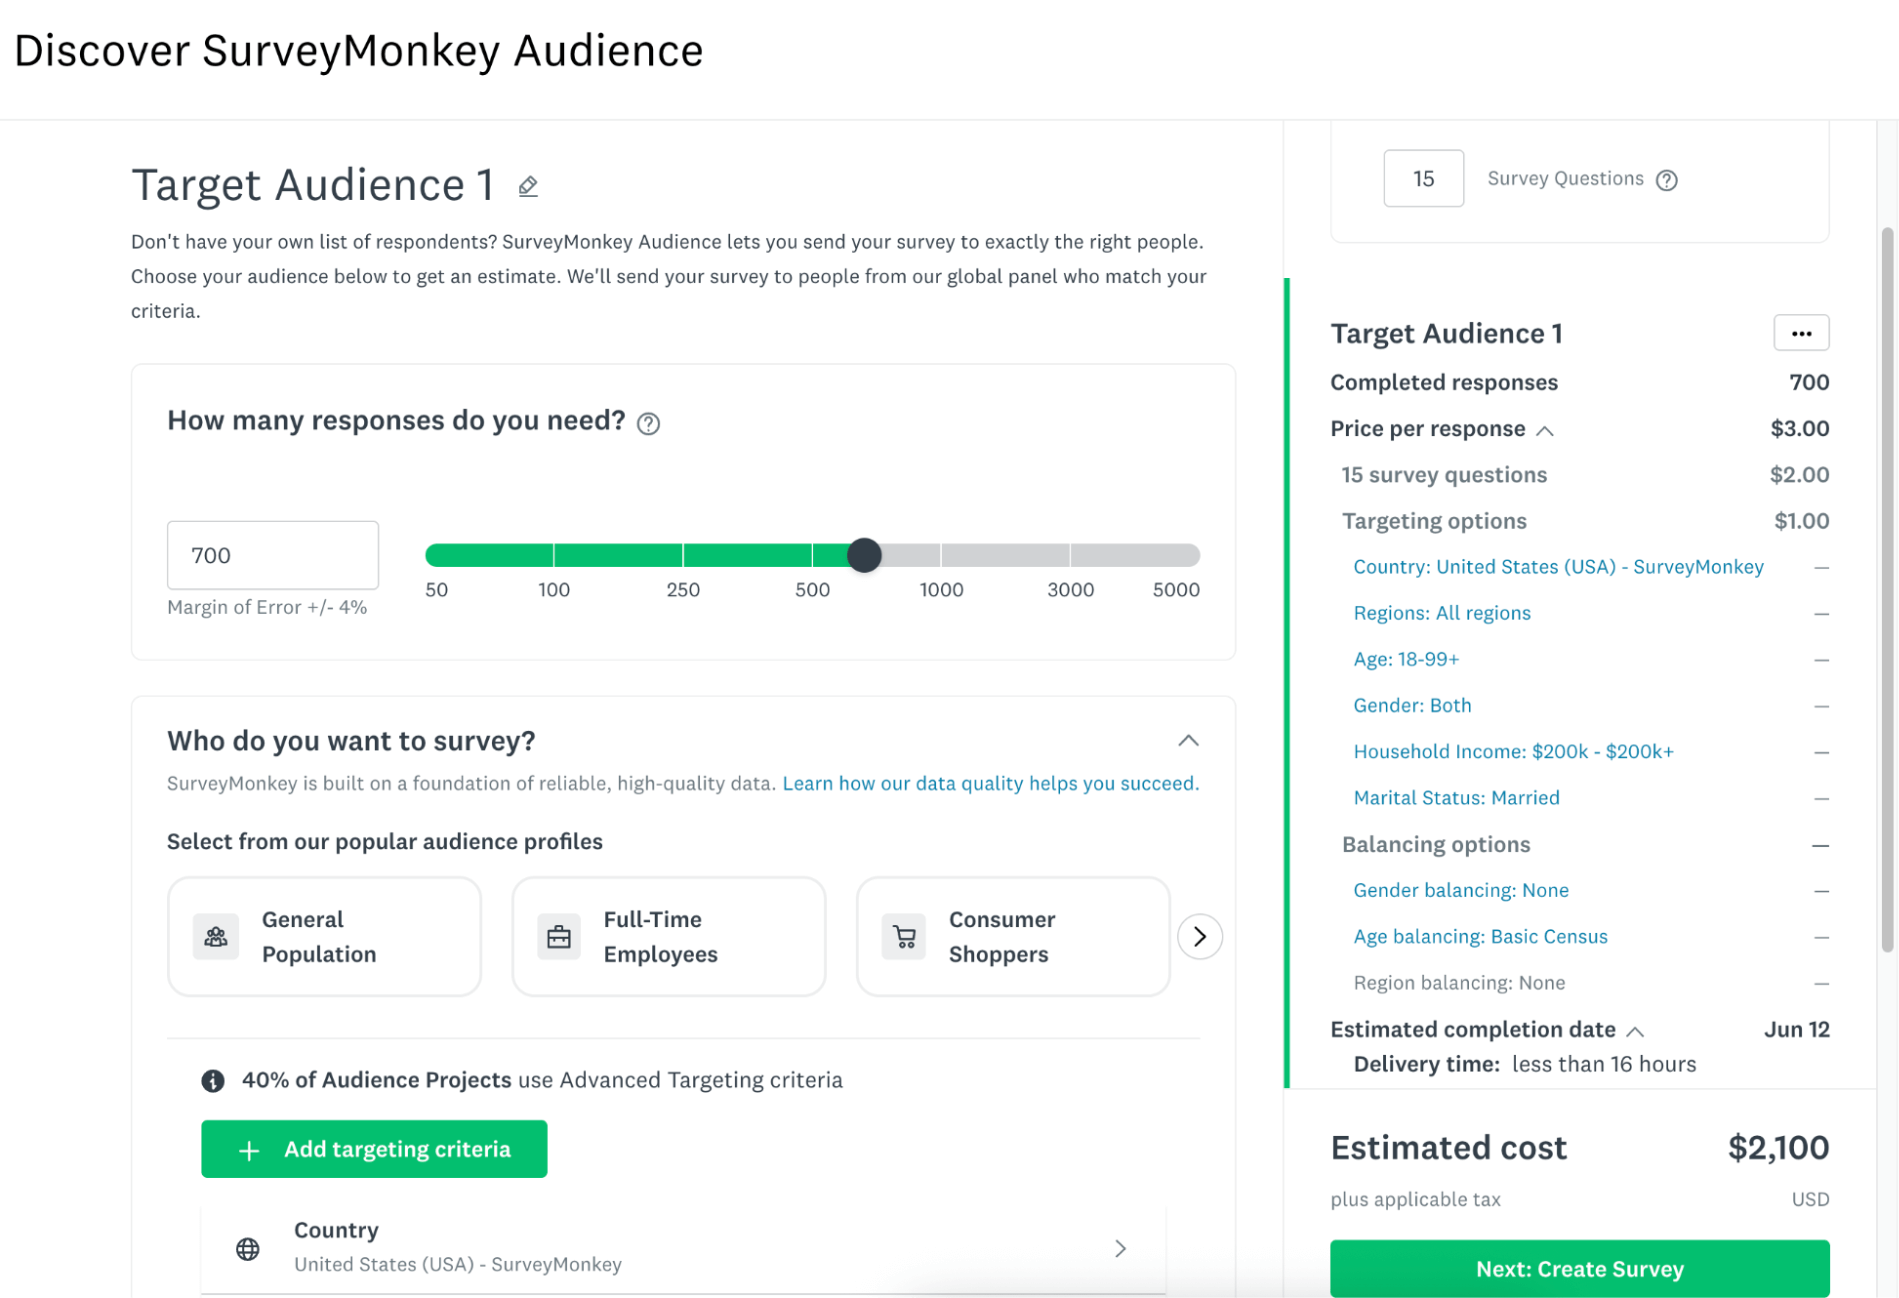1899x1298 pixels.
Task: Click the 50 slider label
Action: point(437,590)
